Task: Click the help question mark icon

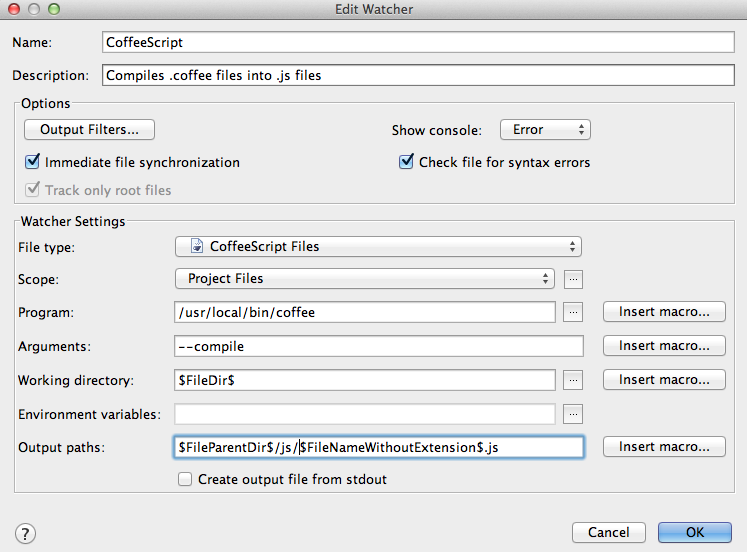Action: click(25, 533)
